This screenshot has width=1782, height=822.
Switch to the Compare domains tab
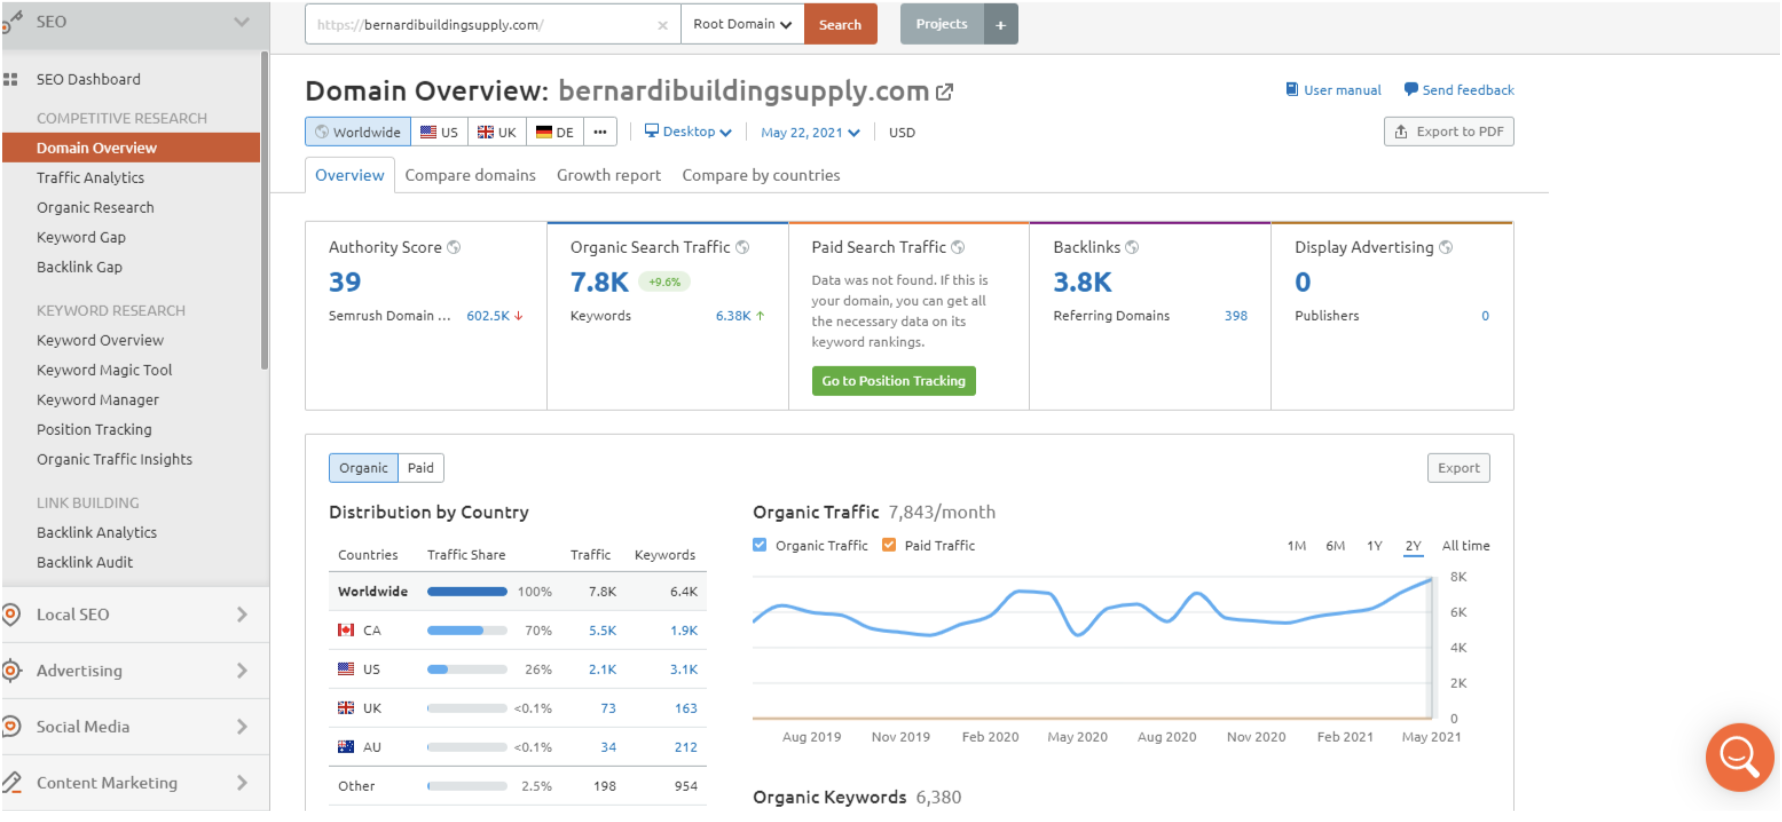pos(470,175)
